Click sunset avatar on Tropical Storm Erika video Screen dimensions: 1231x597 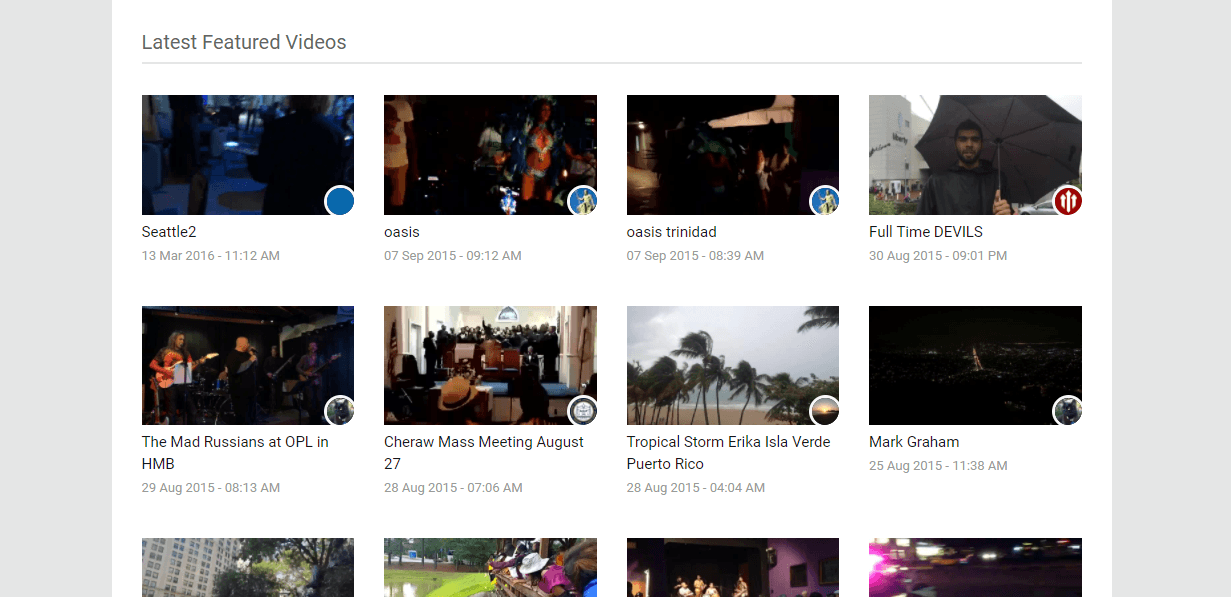(x=825, y=411)
